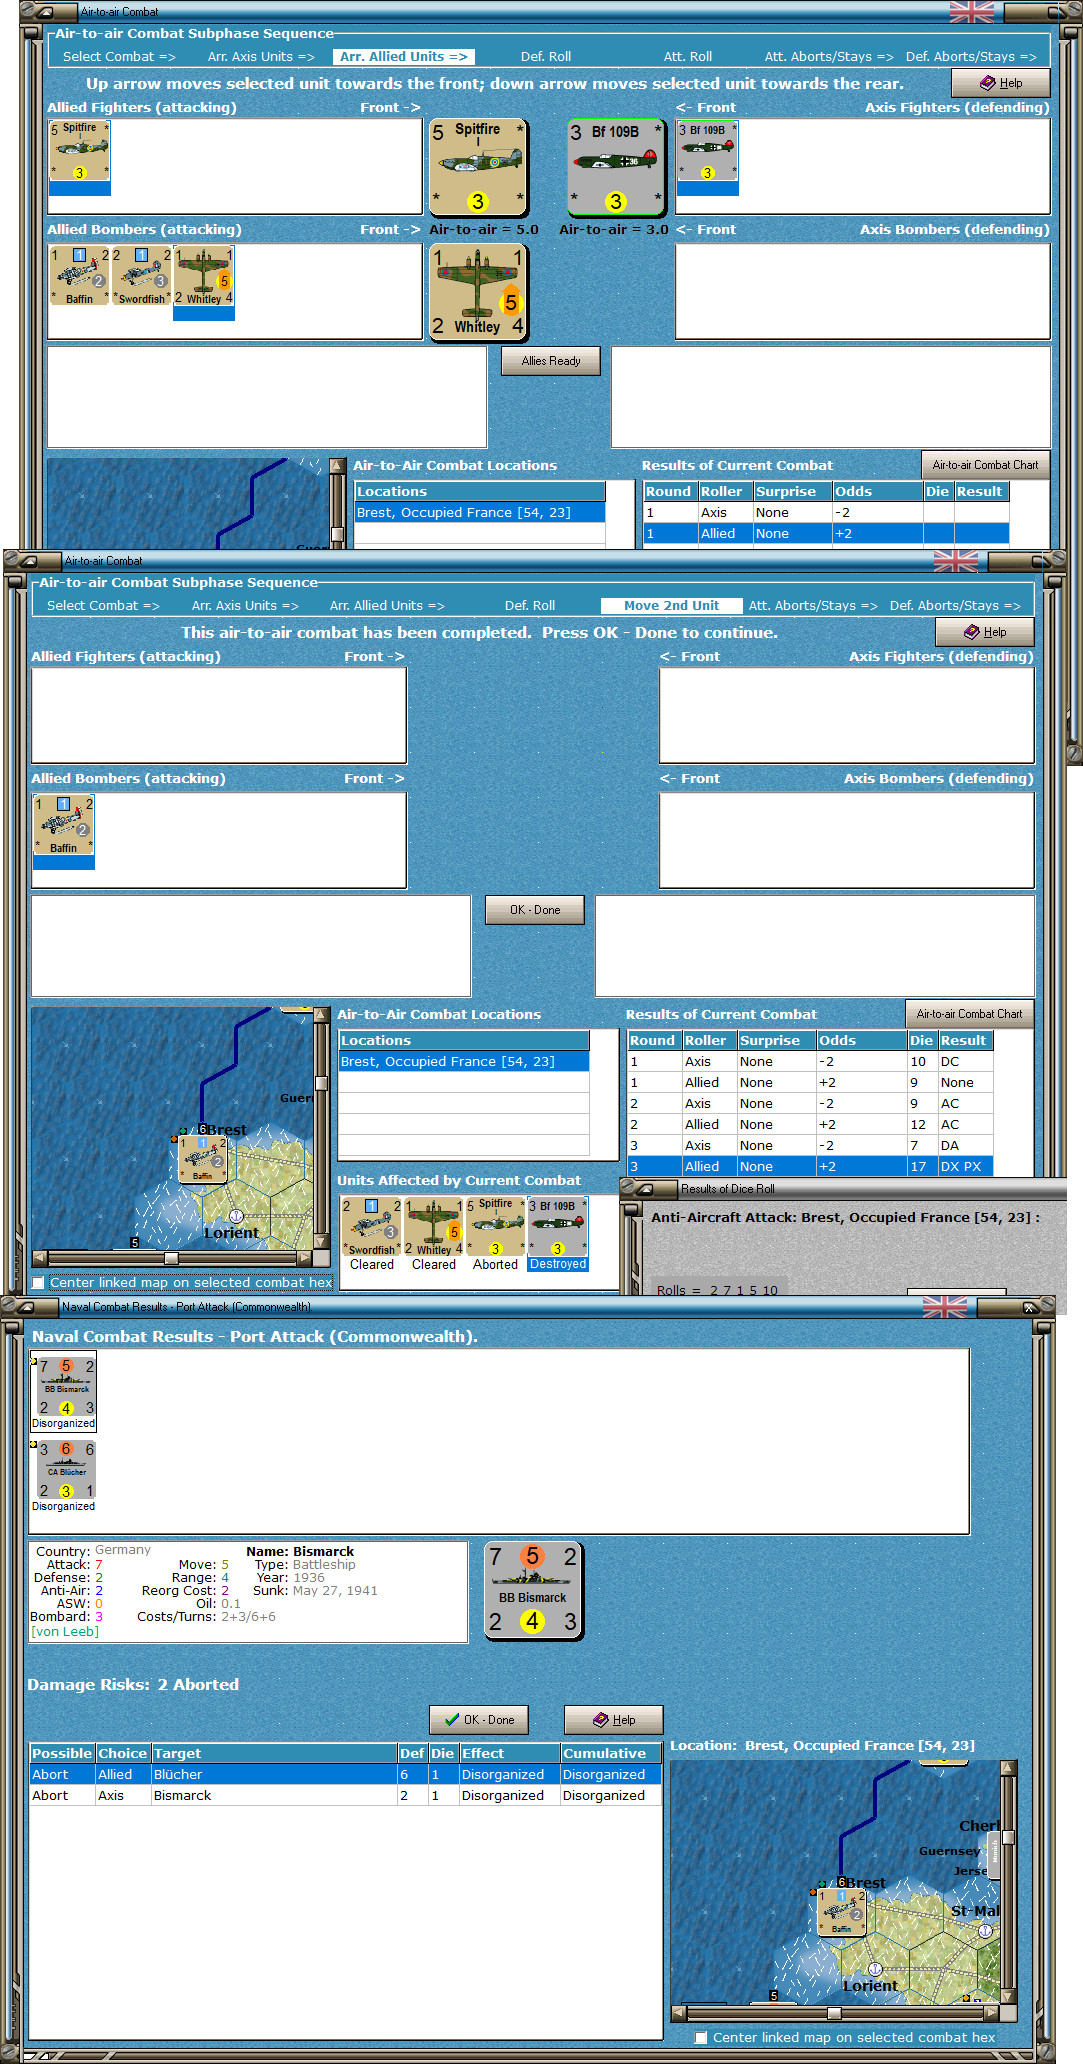Screen dimensions: 1083x2064
Task: Click Bf 109B counter marked Destroyed
Action: [557, 1226]
